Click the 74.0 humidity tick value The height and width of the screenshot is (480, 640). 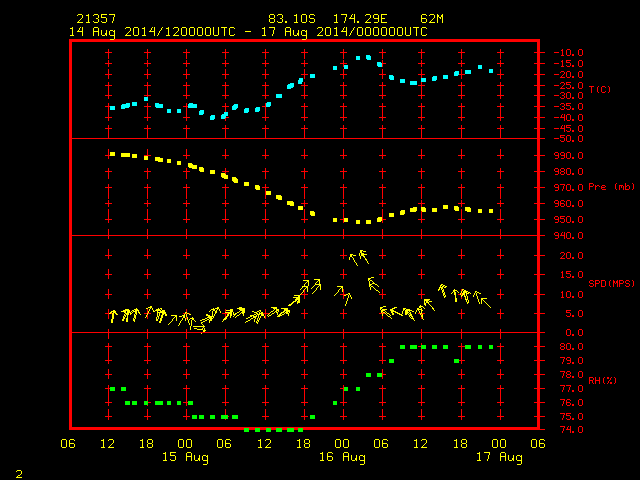coord(571,430)
